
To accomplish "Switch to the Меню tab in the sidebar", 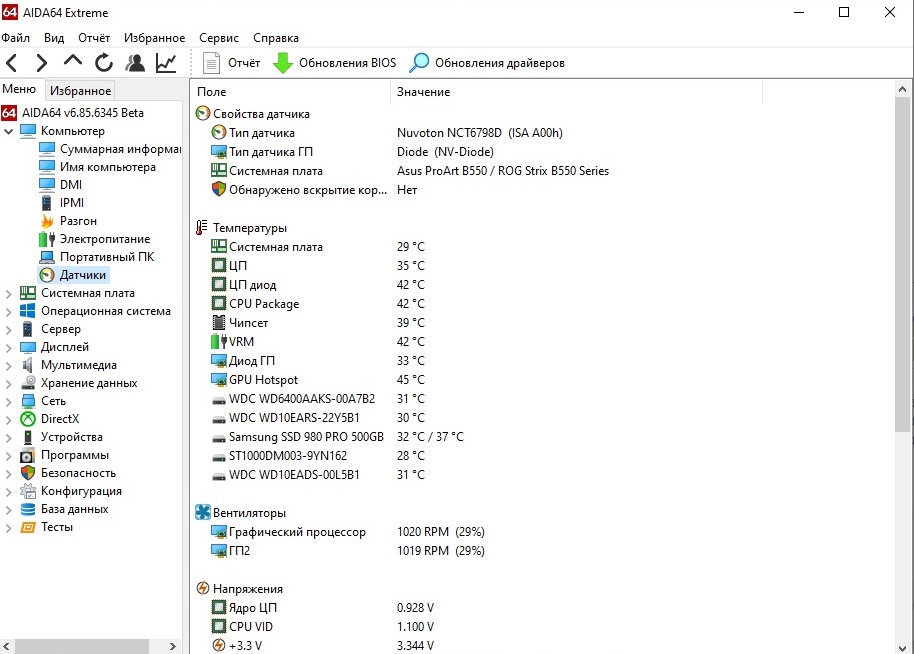I will [19, 89].
